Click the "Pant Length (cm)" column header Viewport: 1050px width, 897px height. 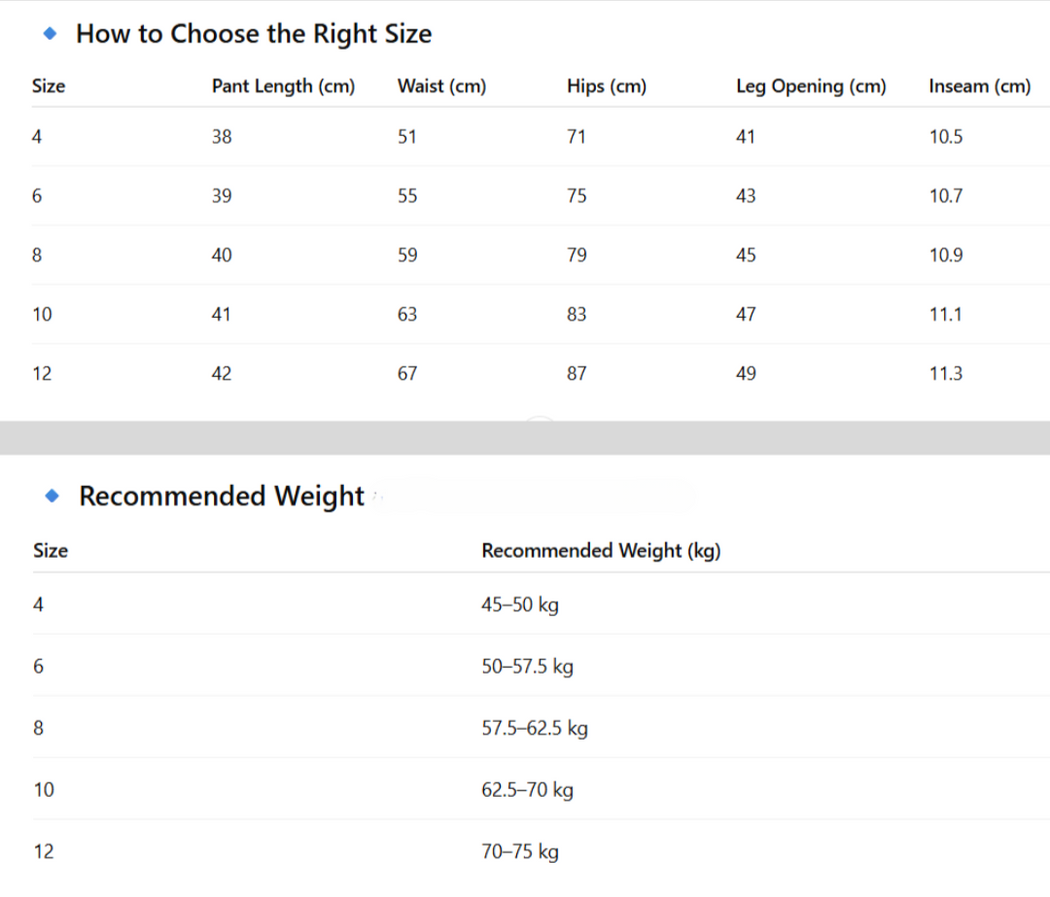click(x=283, y=86)
